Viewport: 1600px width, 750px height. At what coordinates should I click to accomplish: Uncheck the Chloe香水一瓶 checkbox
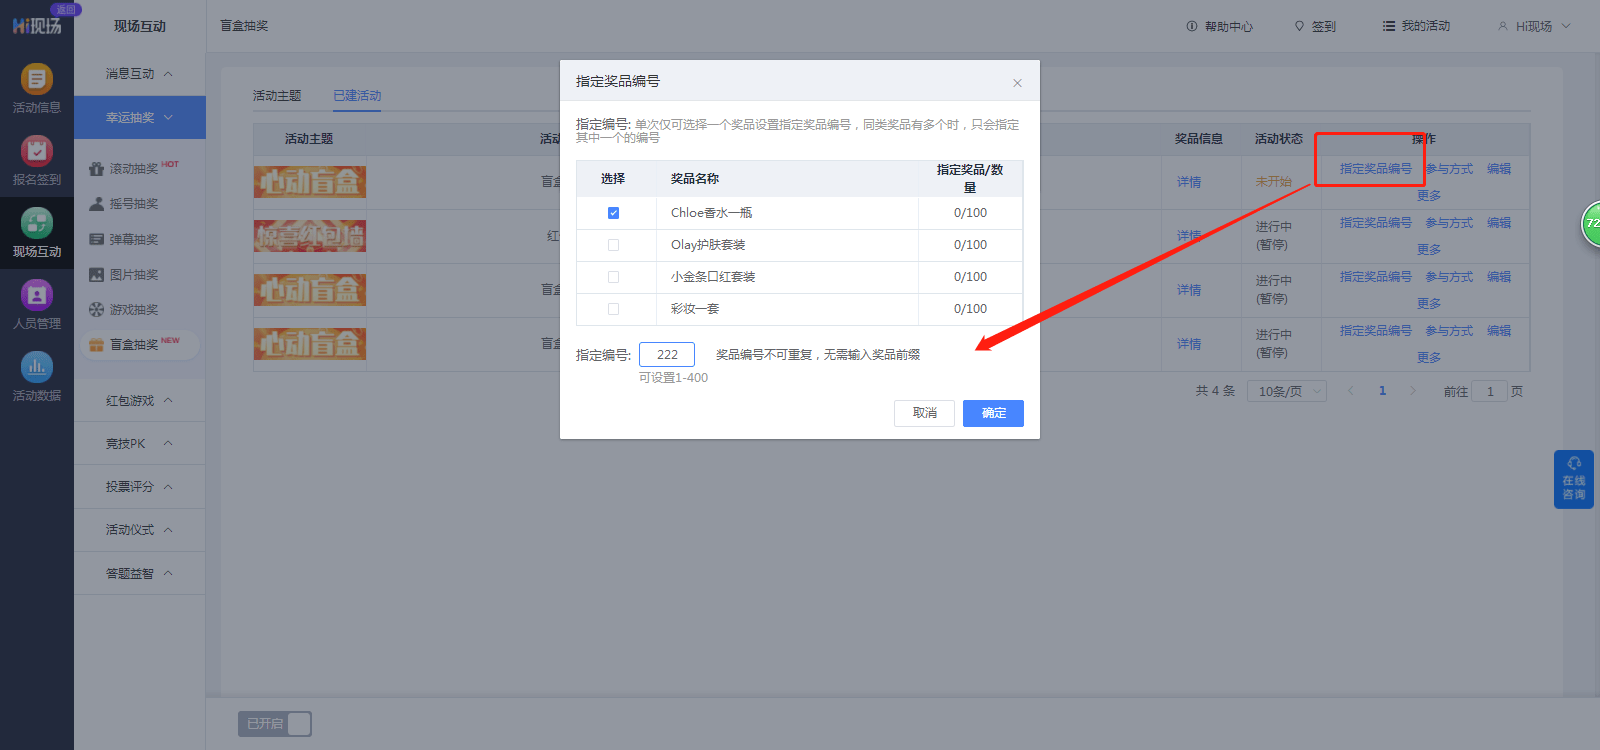coord(613,213)
